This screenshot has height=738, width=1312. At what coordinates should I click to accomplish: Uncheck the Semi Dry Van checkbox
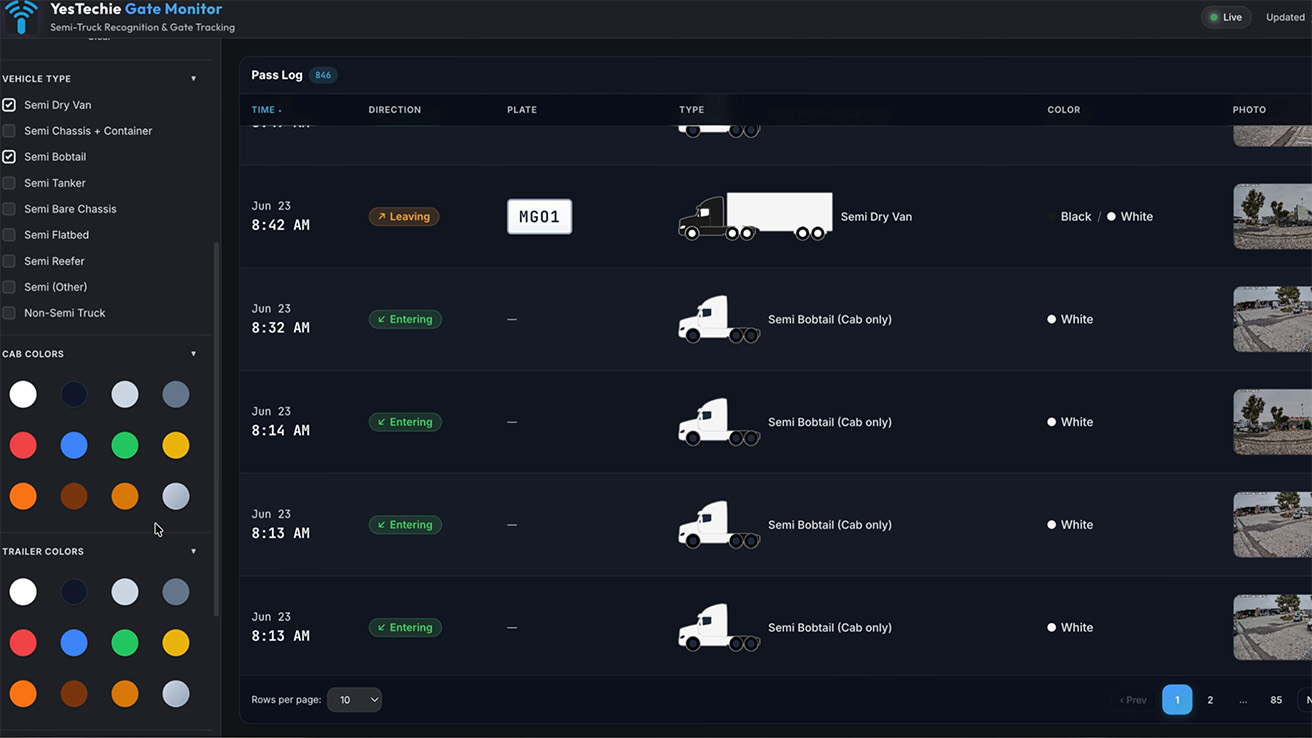point(9,105)
